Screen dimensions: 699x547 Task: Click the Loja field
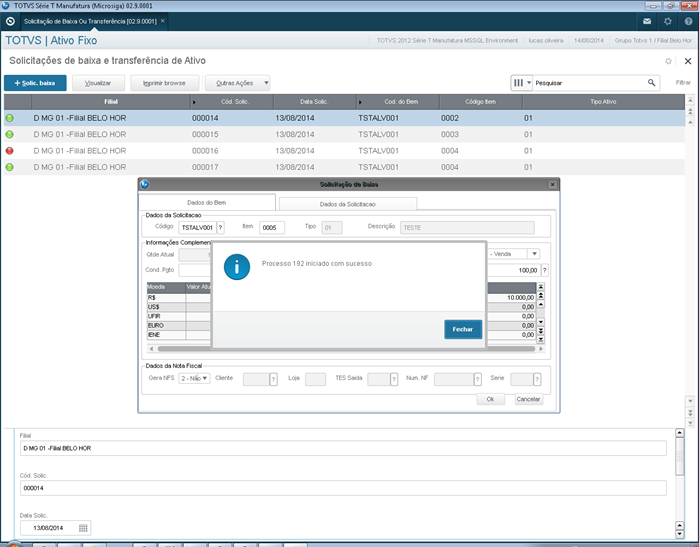tap(315, 379)
